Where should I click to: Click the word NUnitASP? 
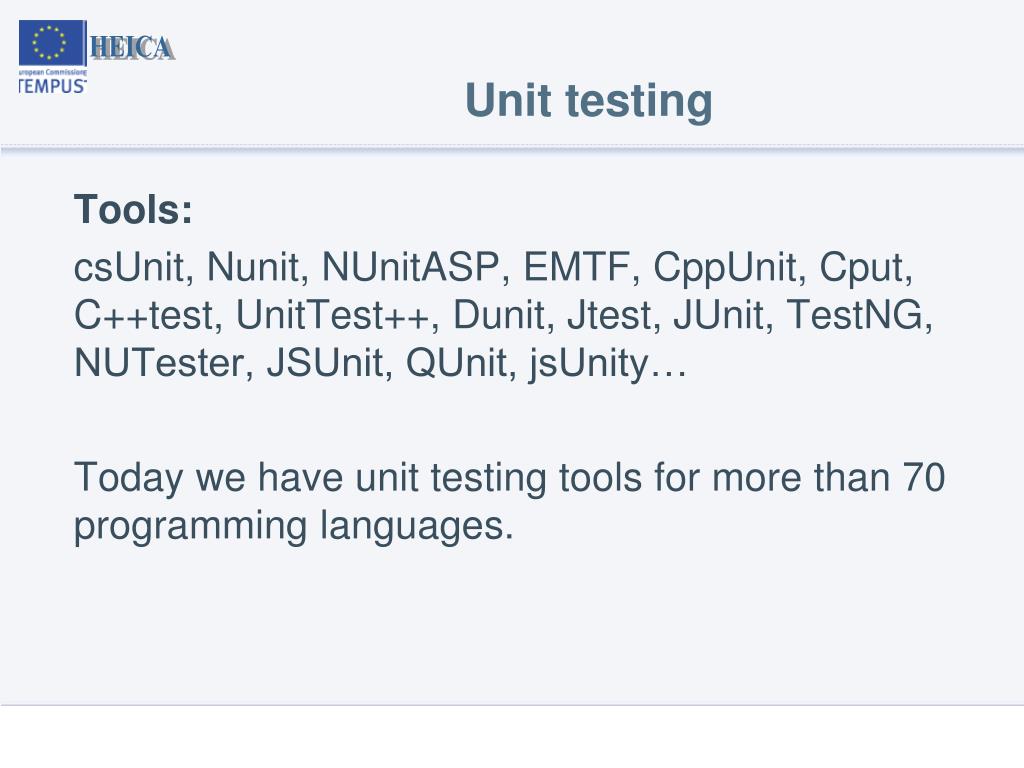(x=409, y=266)
